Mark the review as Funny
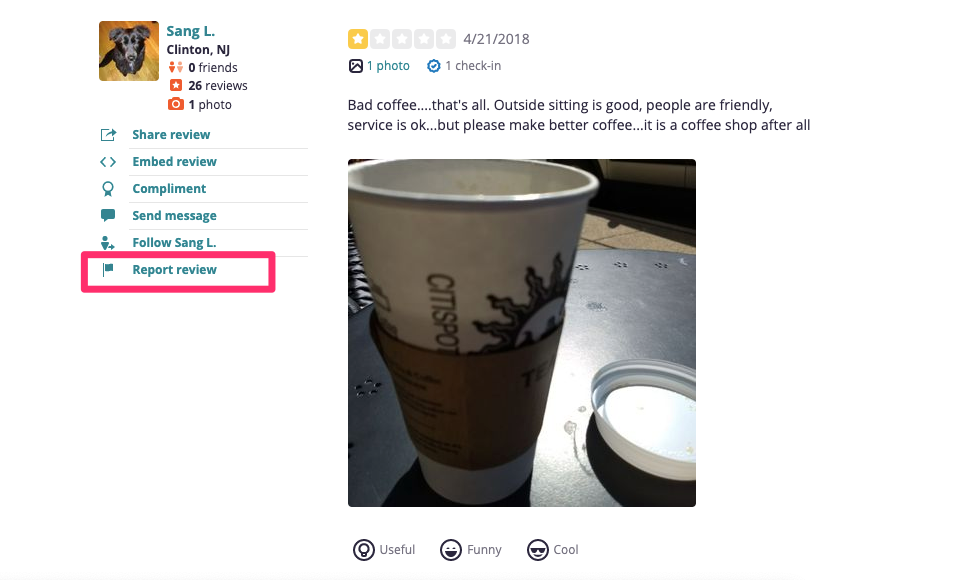This screenshot has width=964, height=580. tap(471, 549)
